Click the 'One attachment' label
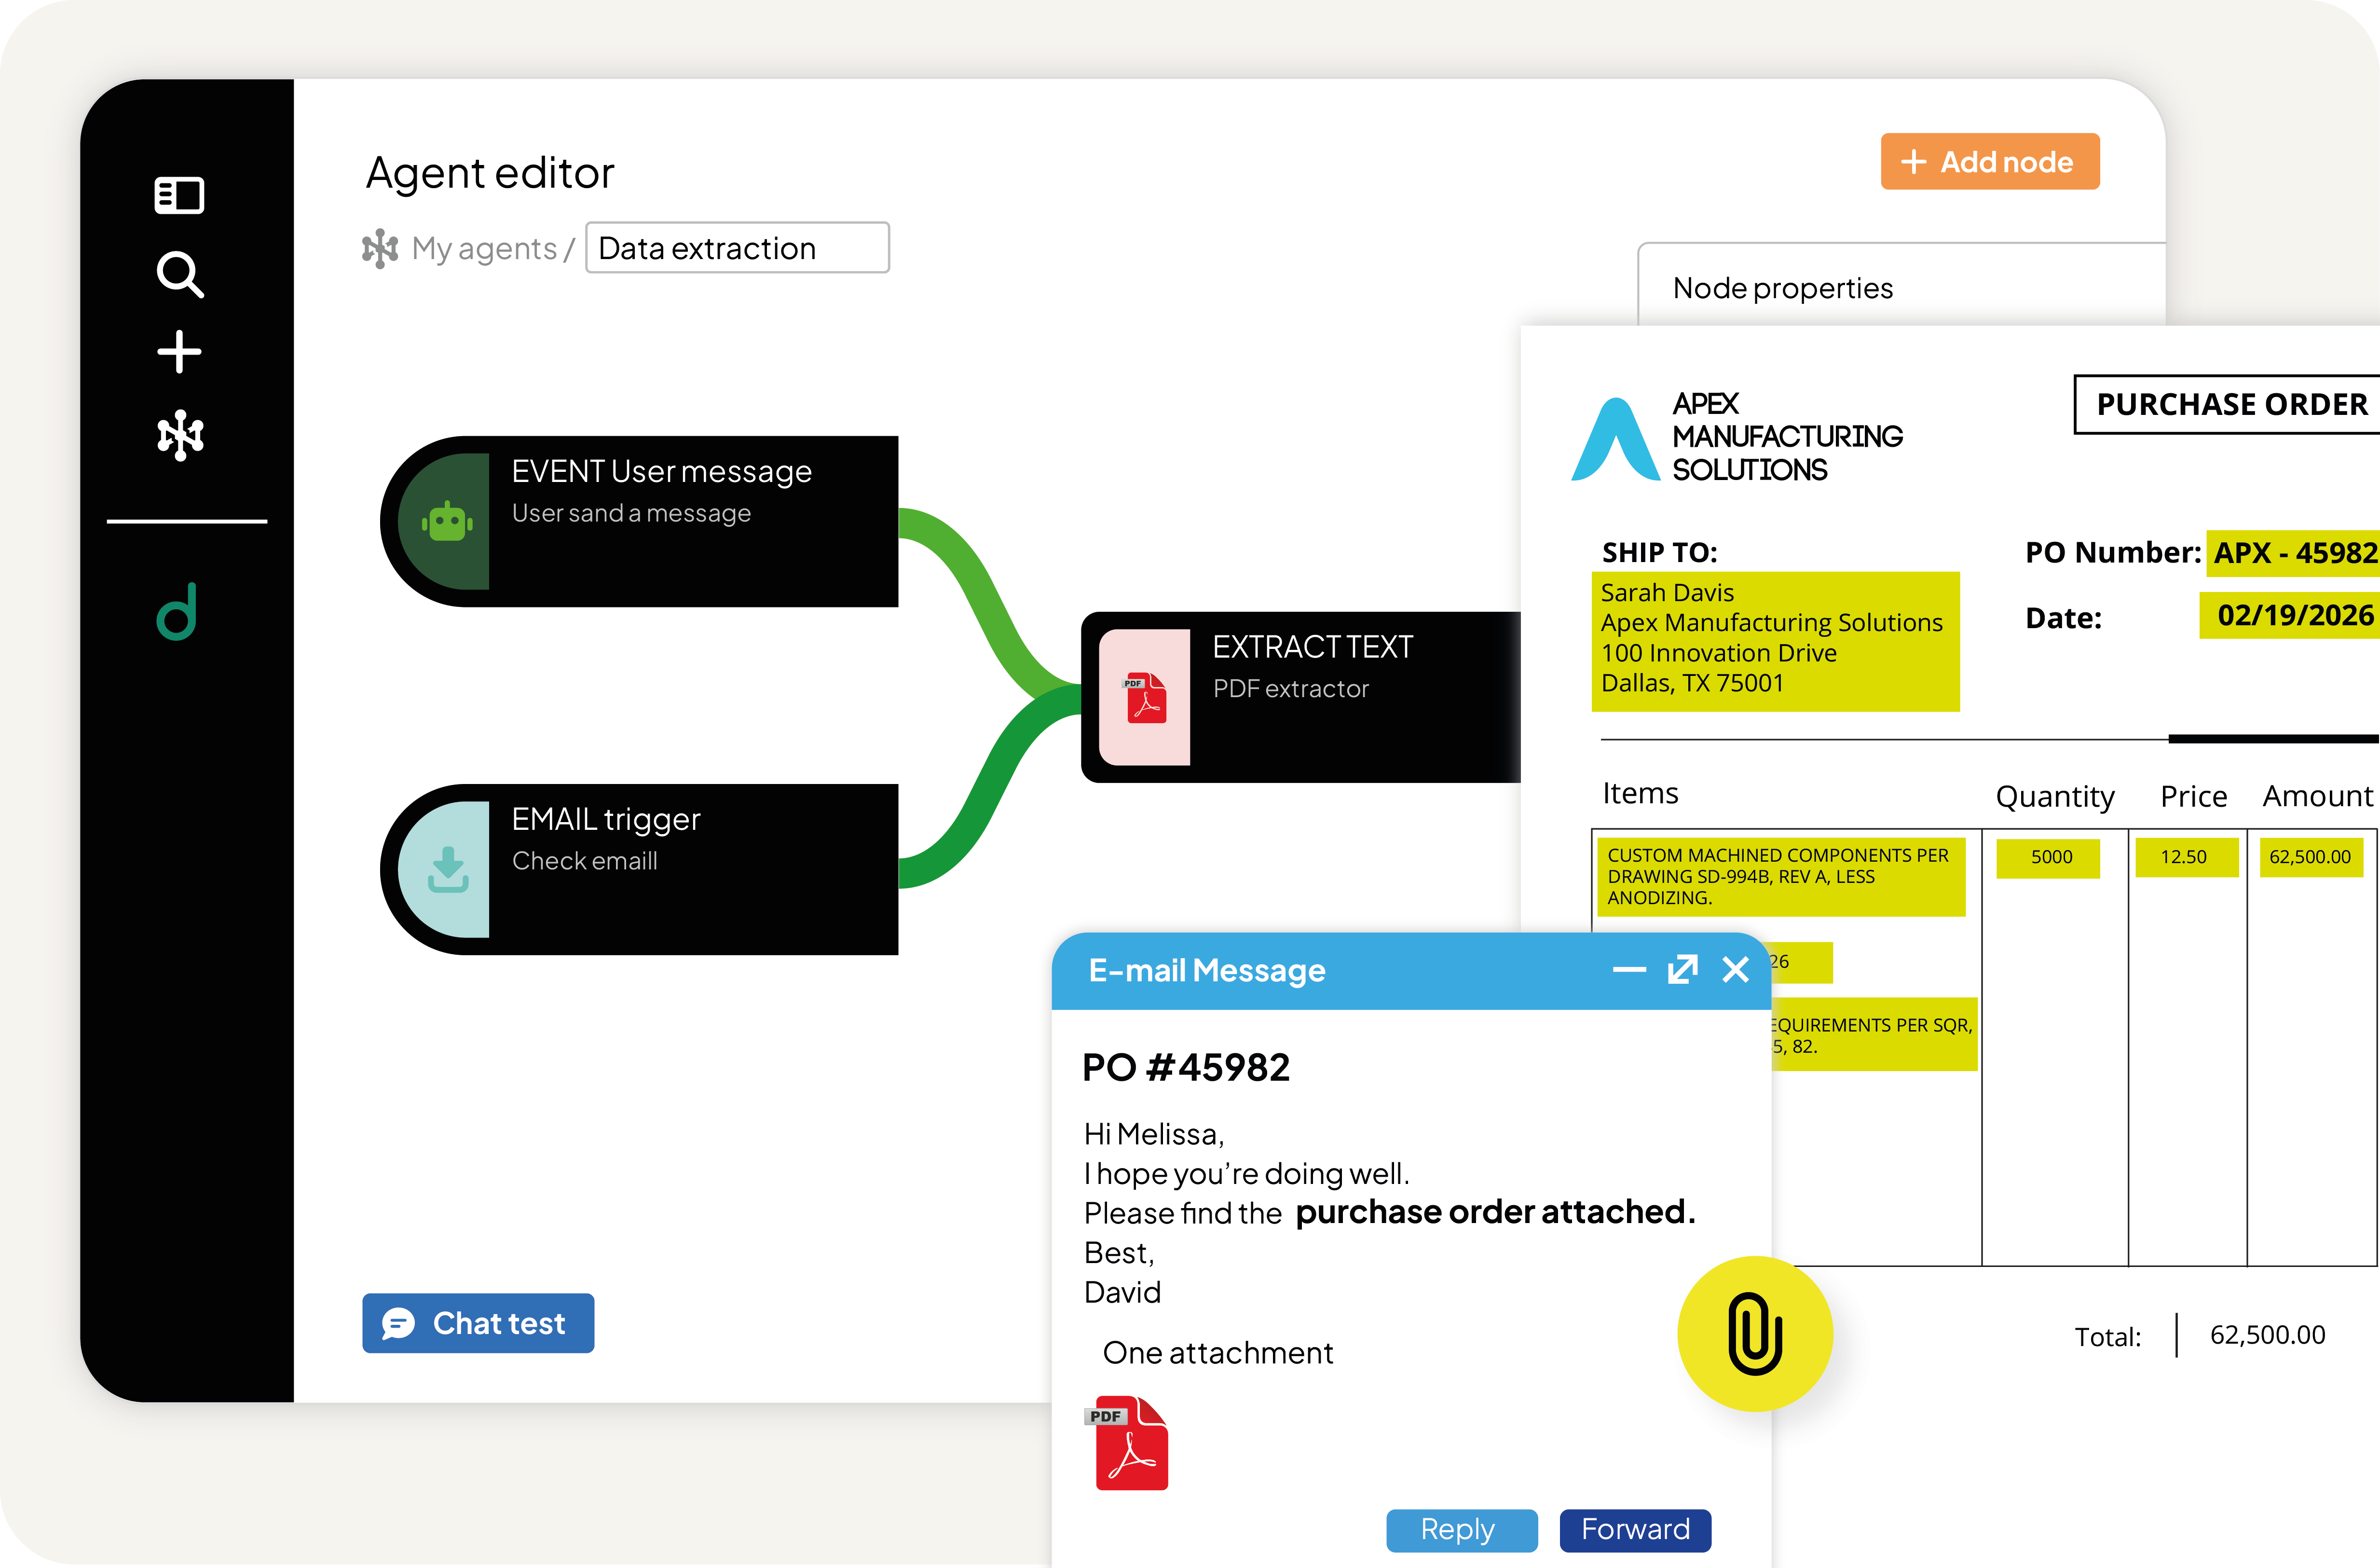 click(1217, 1353)
